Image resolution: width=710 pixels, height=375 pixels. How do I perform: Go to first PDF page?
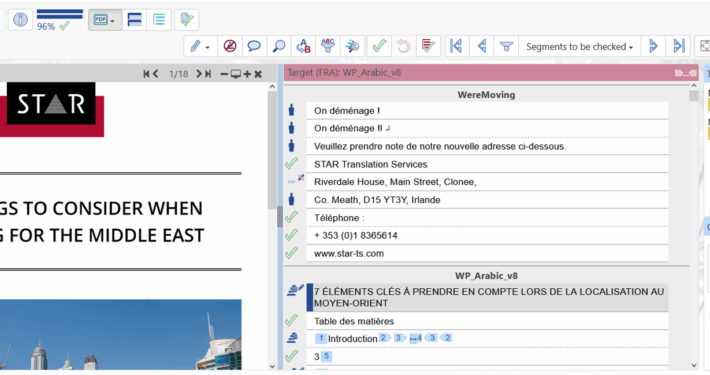point(146,74)
